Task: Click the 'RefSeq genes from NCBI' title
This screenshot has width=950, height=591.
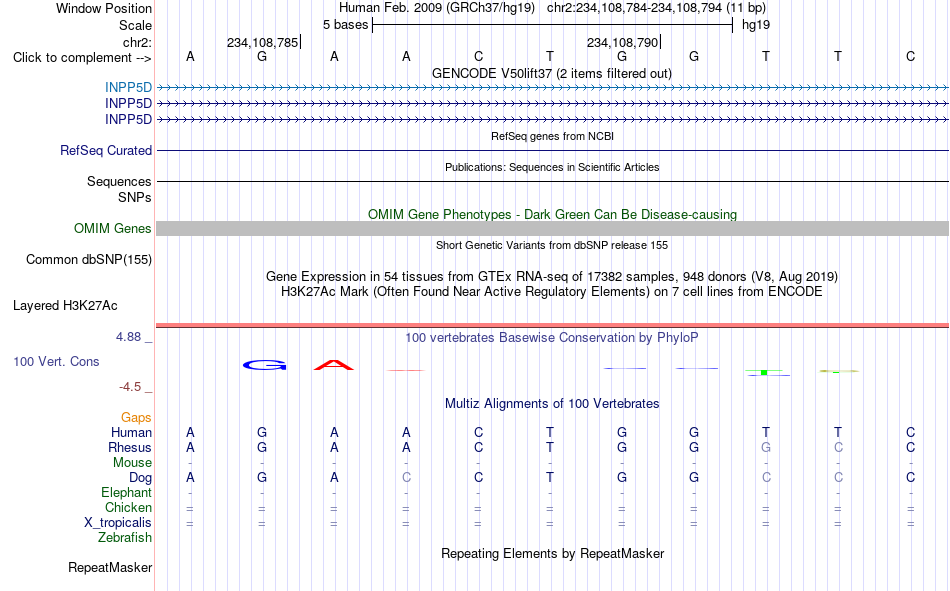Action: click(552, 136)
